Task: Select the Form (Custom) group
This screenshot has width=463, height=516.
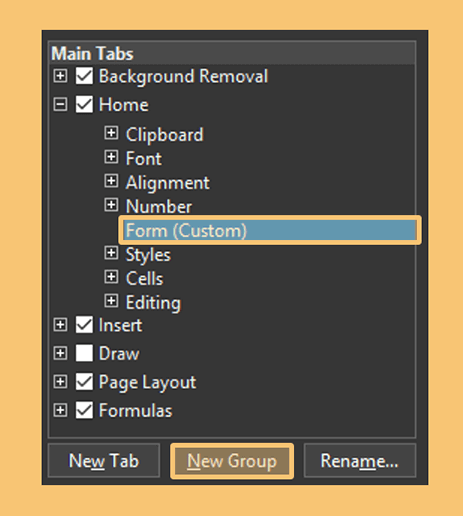Action: [x=270, y=230]
